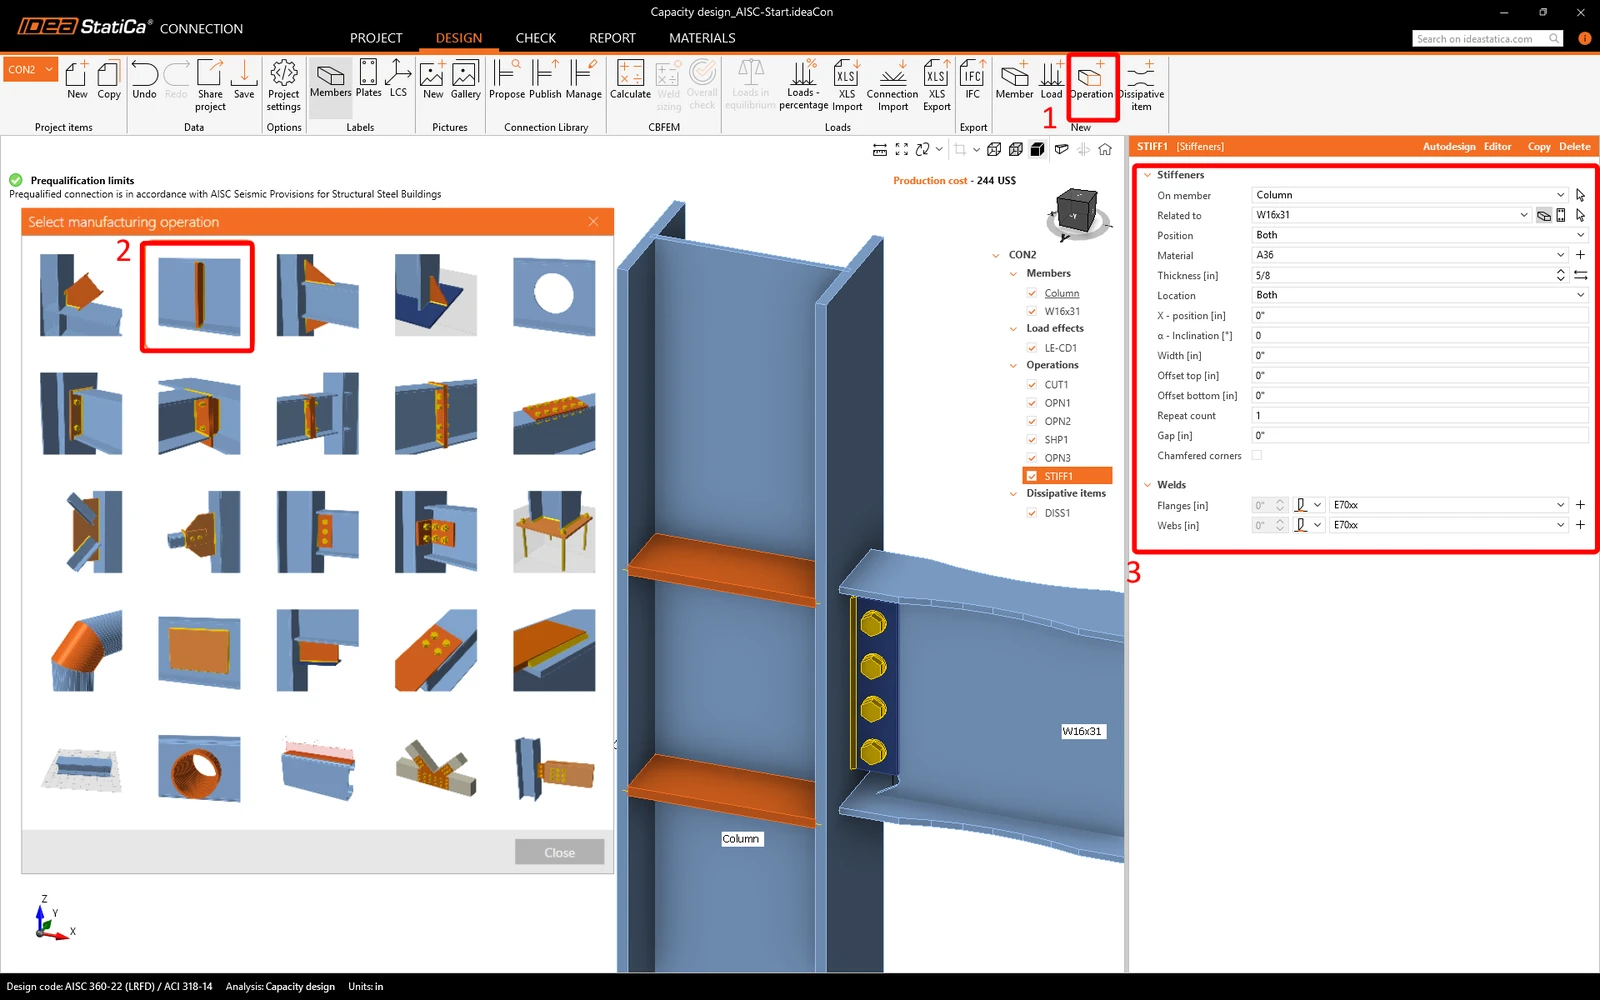1600x1000 pixels.
Task: Toggle the SHP1 operation checkbox
Action: click(x=1032, y=440)
